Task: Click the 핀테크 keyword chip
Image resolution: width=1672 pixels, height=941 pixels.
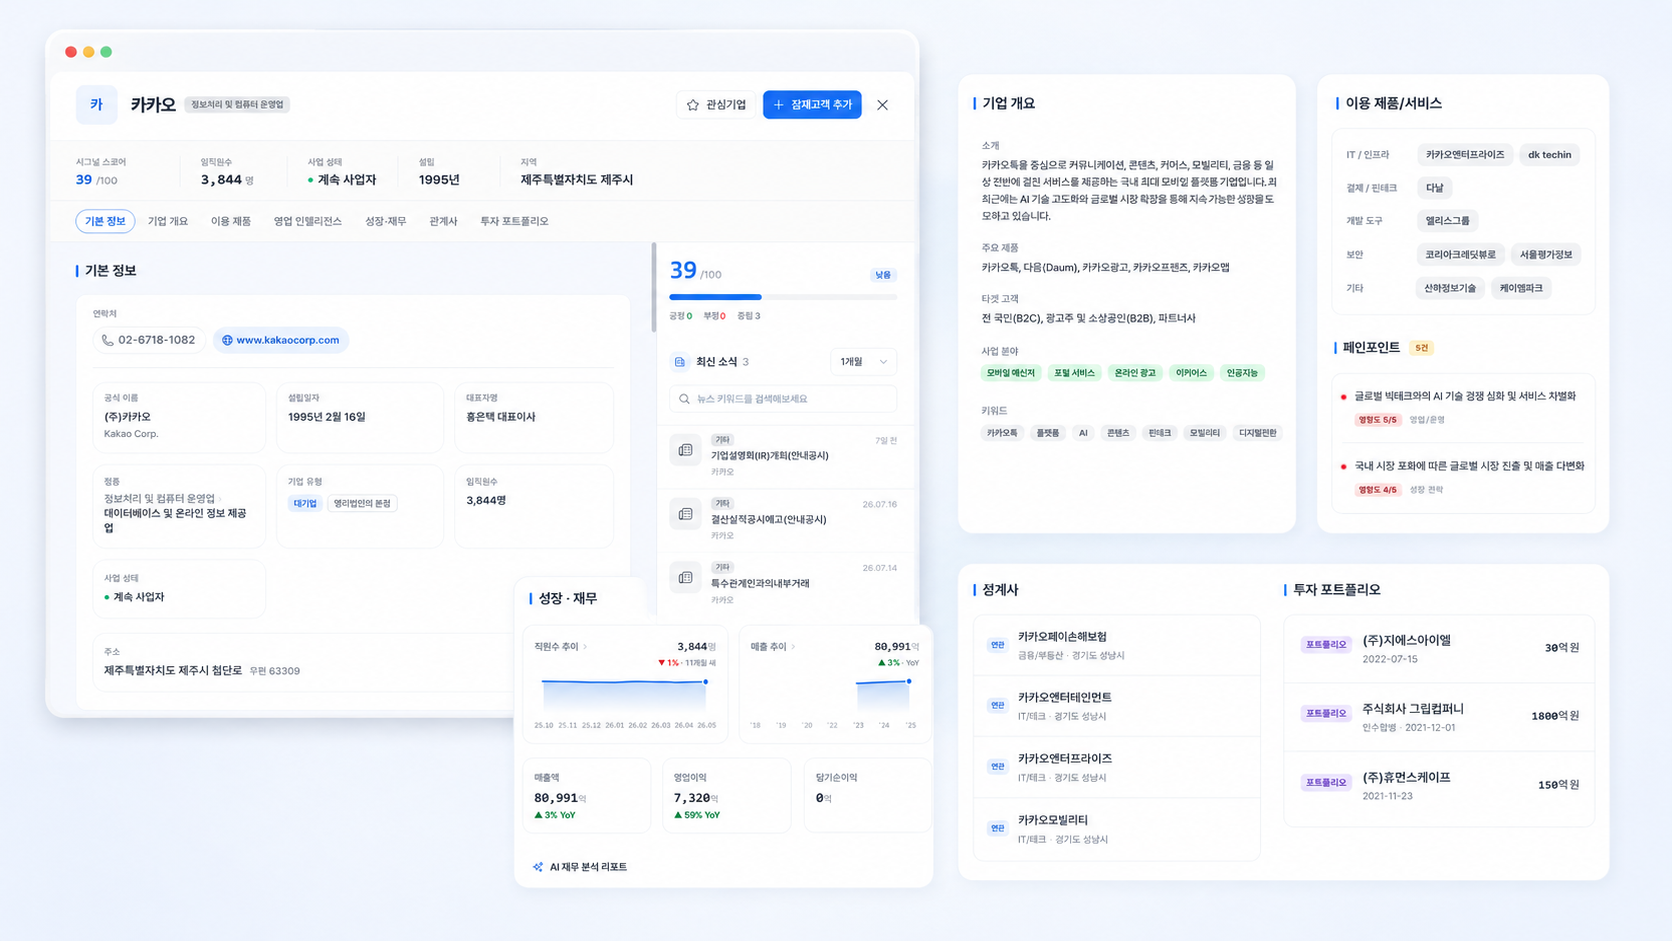Action: tap(1160, 433)
